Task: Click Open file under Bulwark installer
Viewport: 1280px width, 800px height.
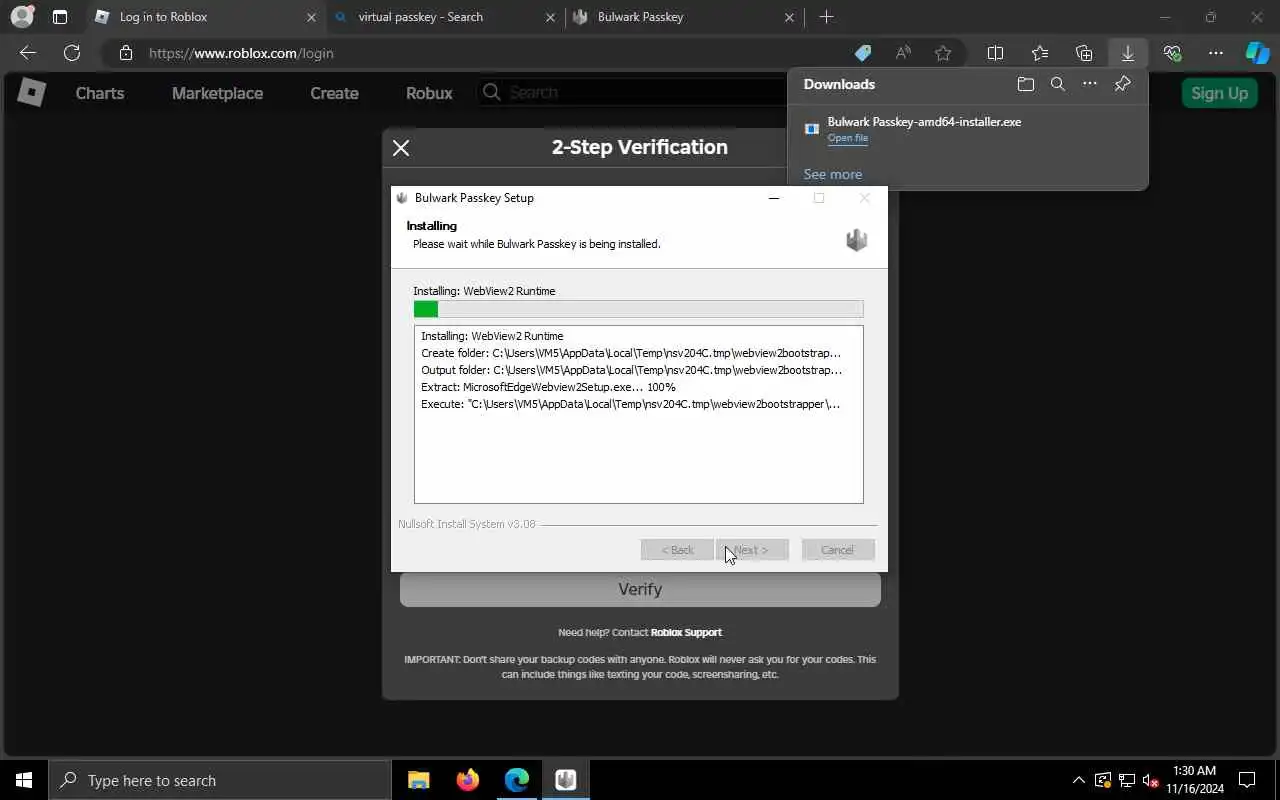Action: (848, 138)
